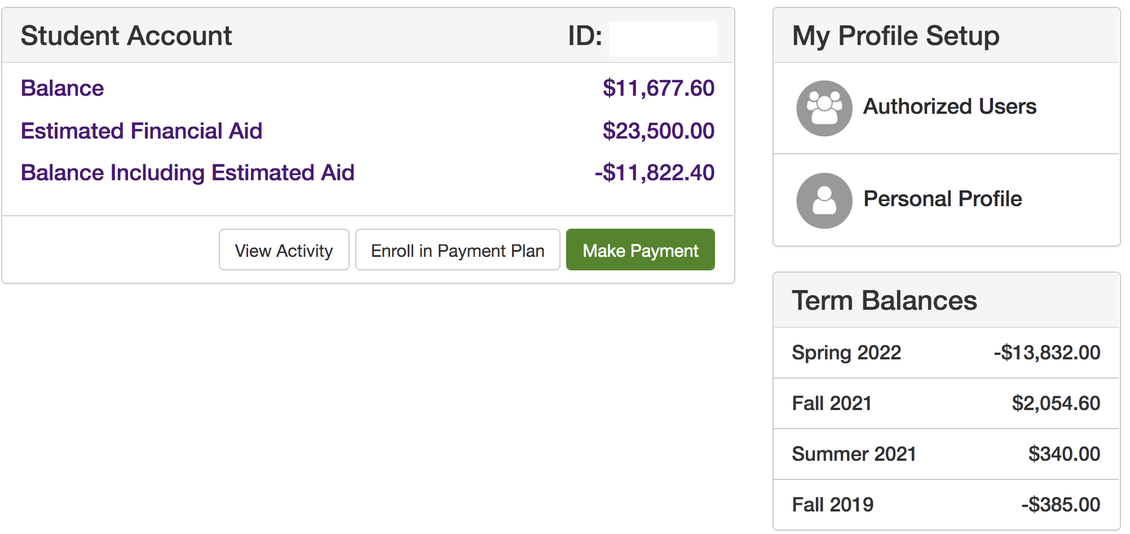Image resolution: width=1130 pixels, height=534 pixels.
Task: Click Enroll in Payment Plan
Action: click(458, 250)
